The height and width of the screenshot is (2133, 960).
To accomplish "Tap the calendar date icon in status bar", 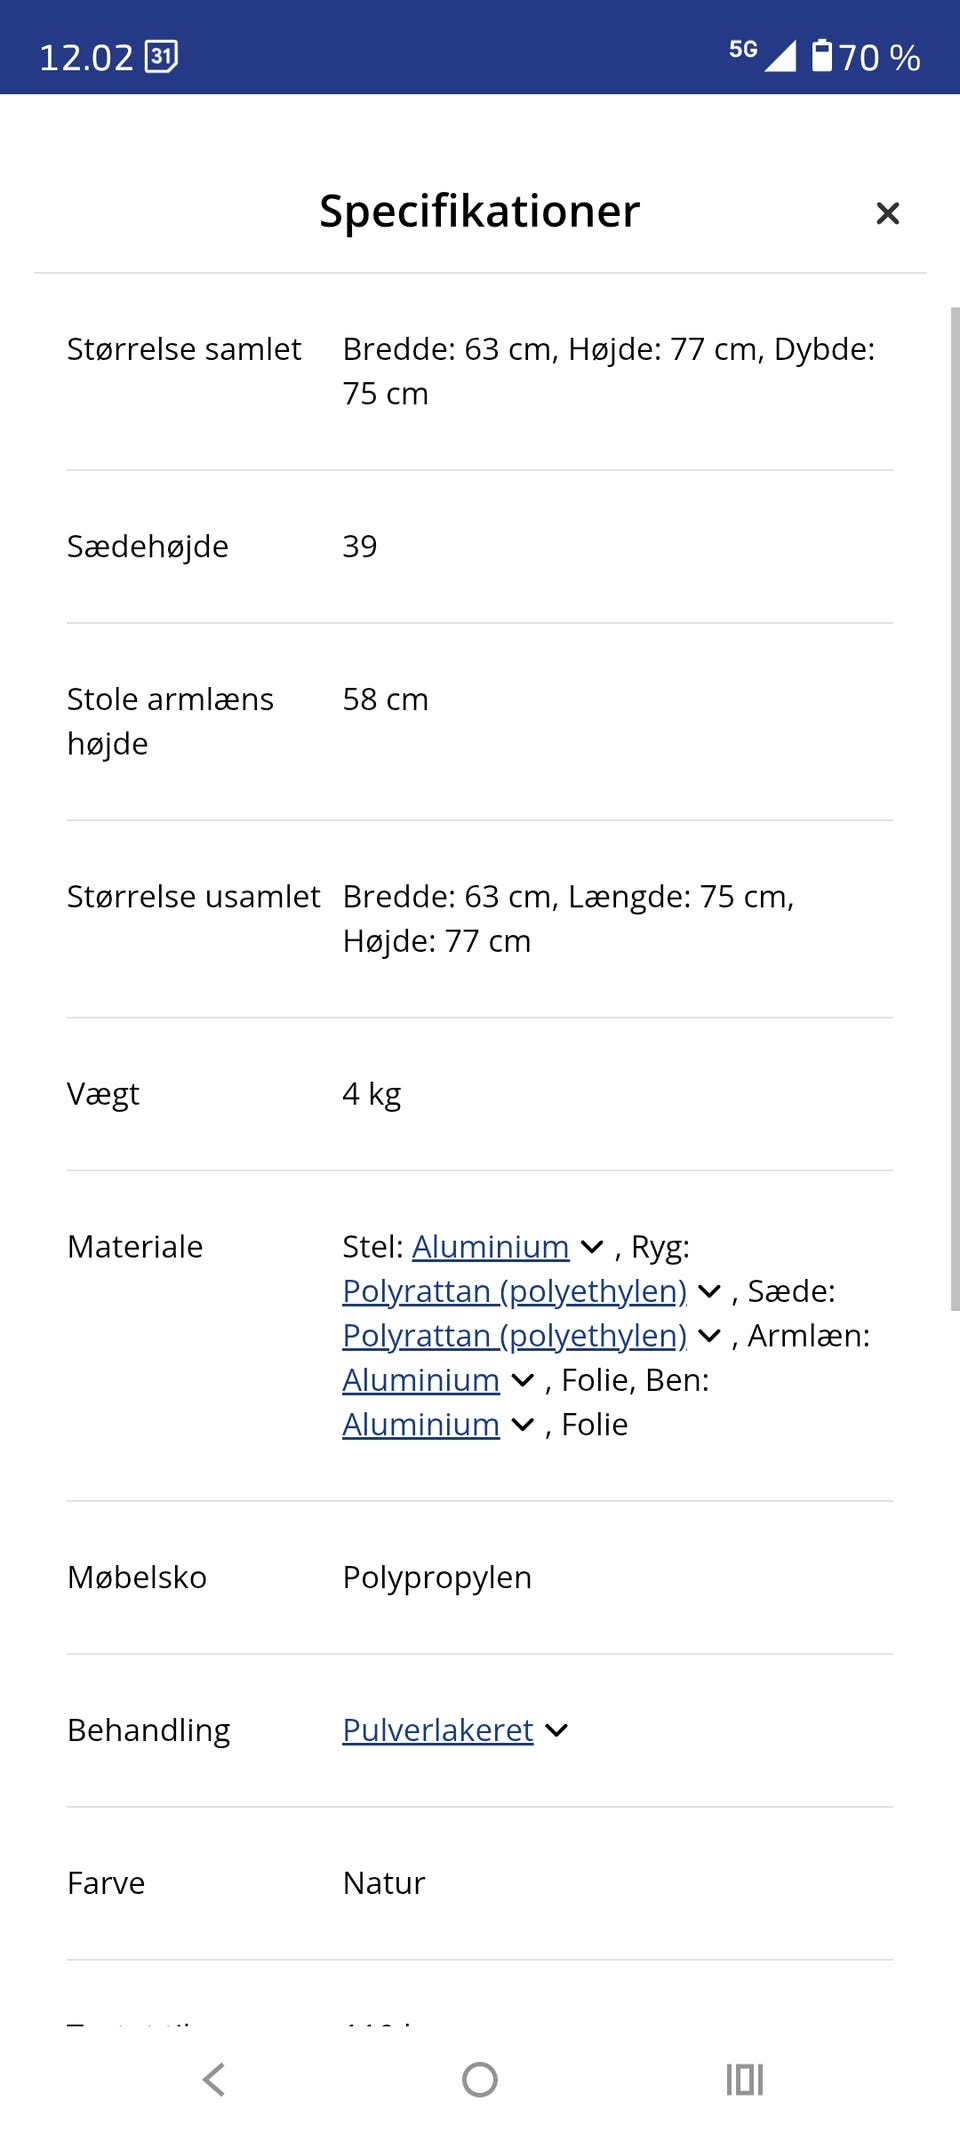I will (160, 57).
